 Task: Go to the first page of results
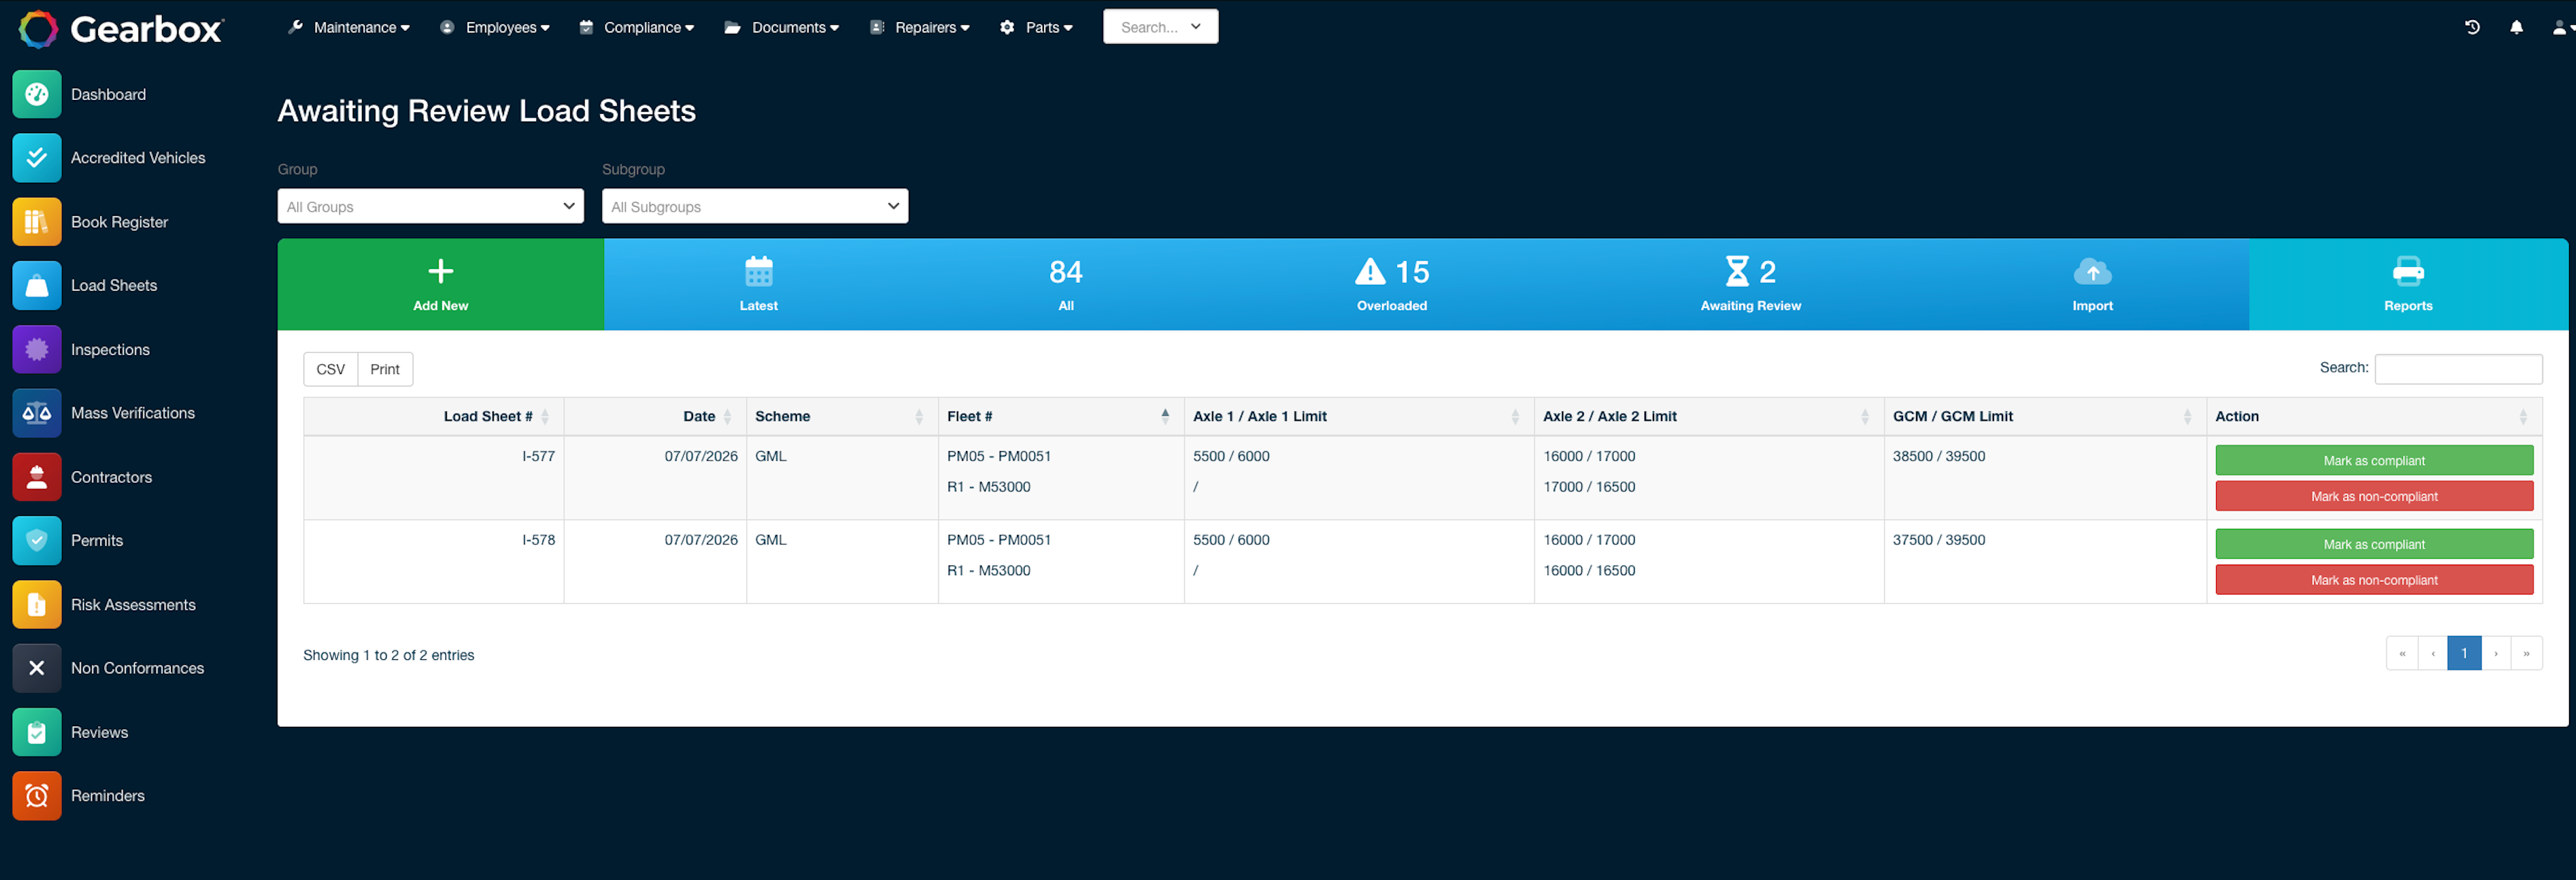pyautogui.click(x=2402, y=653)
